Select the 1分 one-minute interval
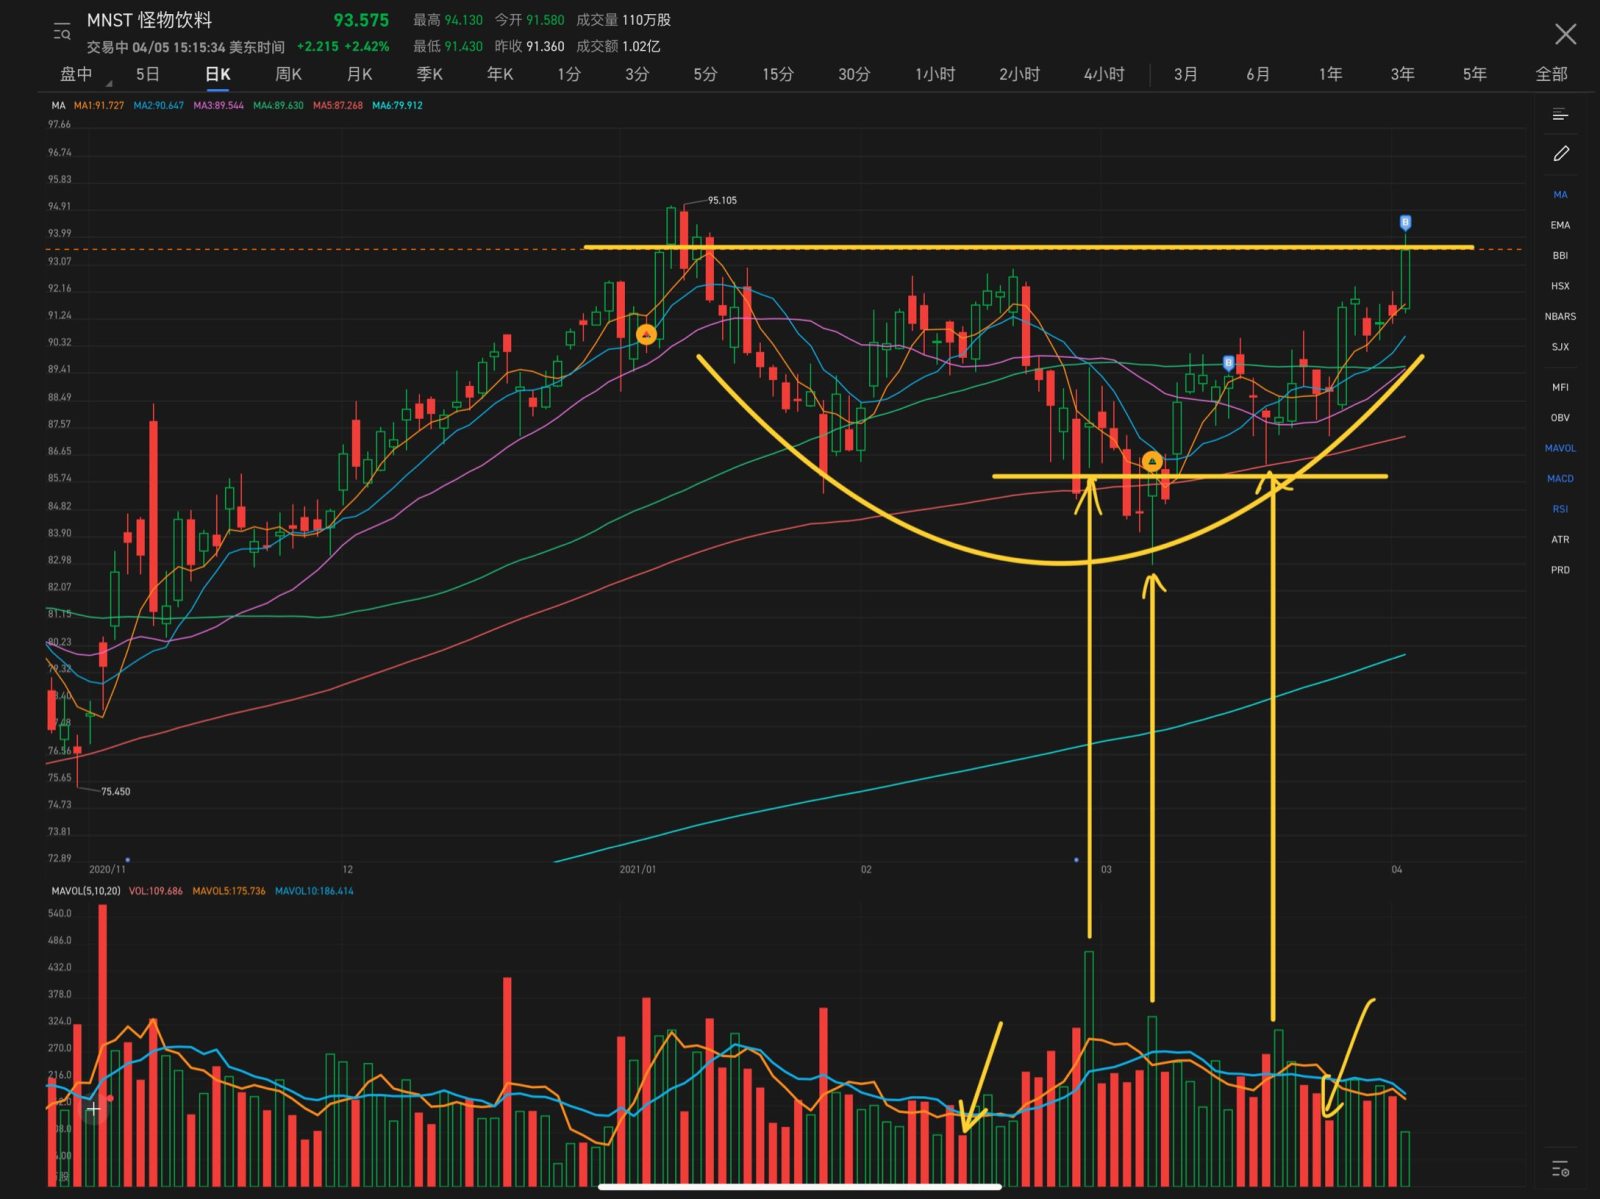 pos(569,74)
